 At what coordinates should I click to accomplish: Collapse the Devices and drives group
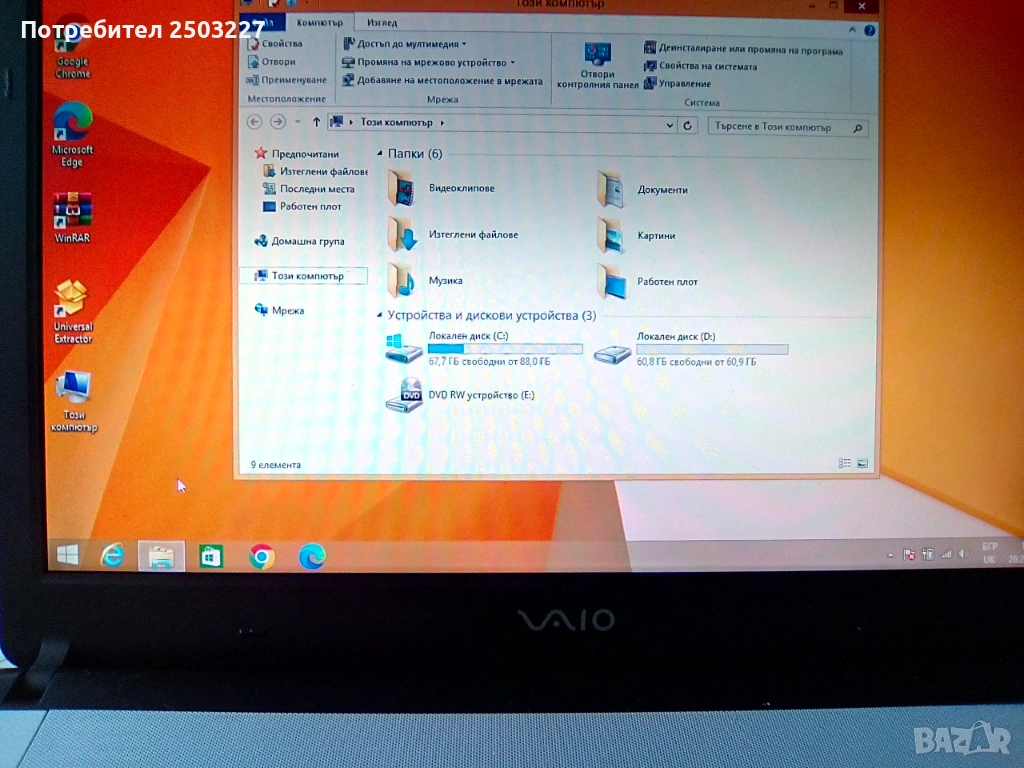coord(380,316)
